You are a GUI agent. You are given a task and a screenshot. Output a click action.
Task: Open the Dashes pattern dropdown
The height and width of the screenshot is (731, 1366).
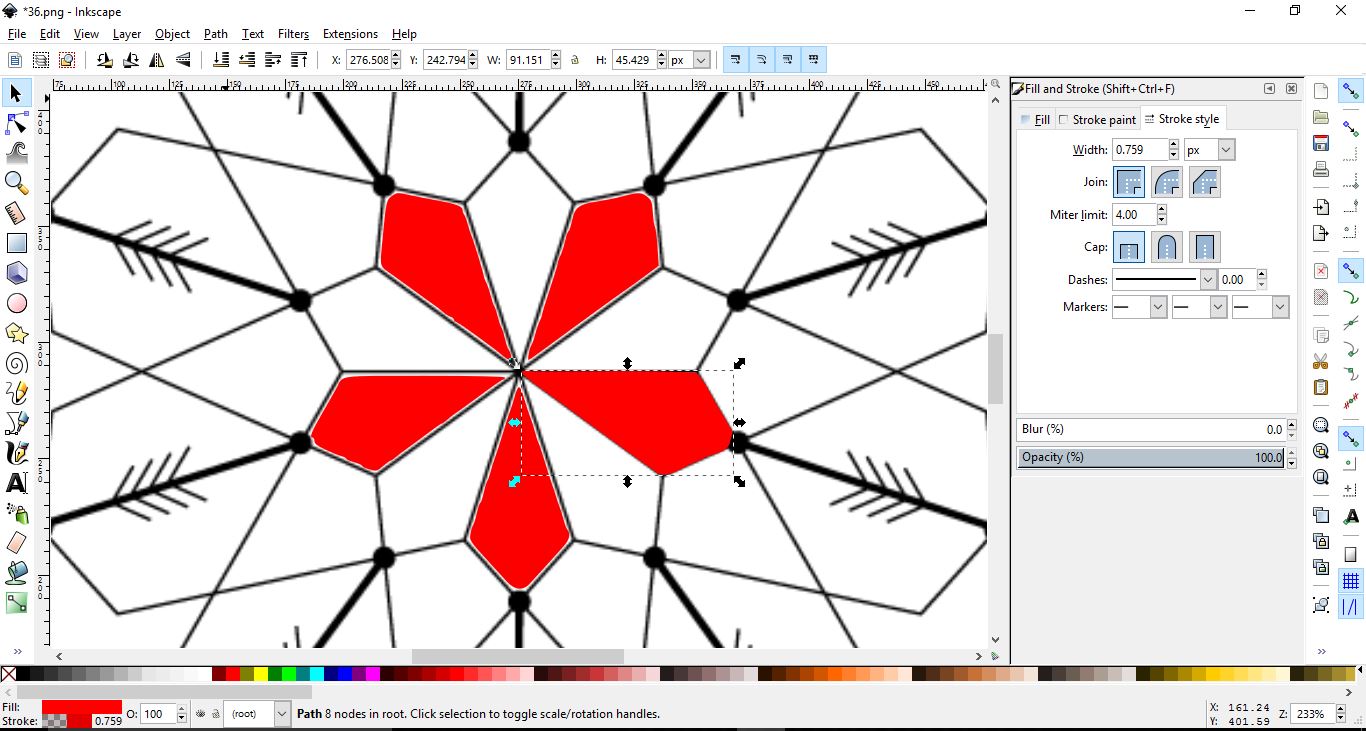coord(1164,280)
